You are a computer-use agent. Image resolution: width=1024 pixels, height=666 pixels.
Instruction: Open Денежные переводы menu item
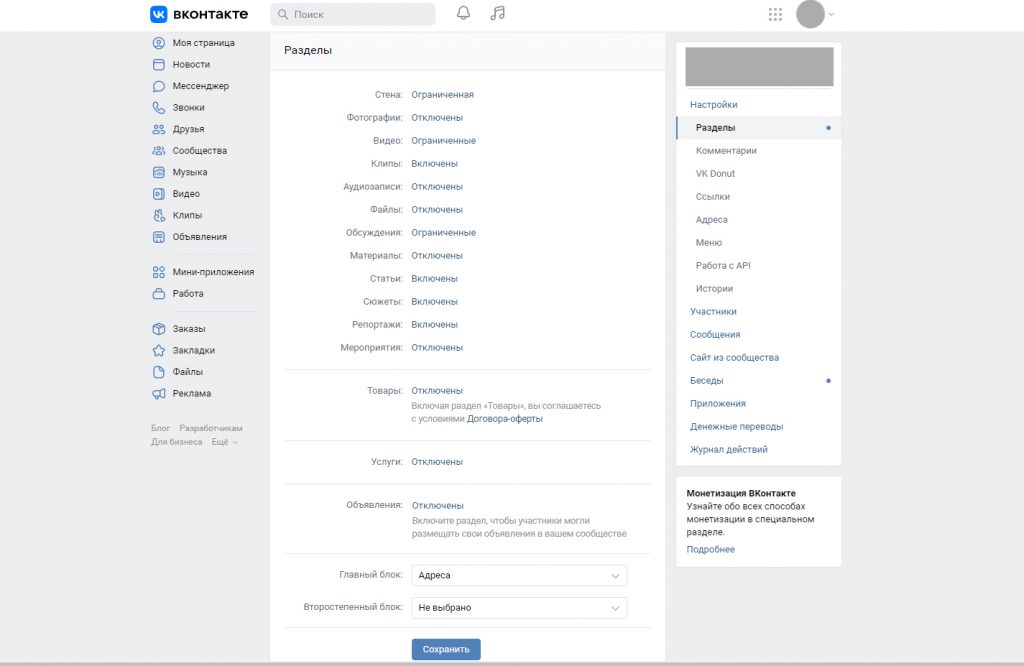click(x=736, y=426)
